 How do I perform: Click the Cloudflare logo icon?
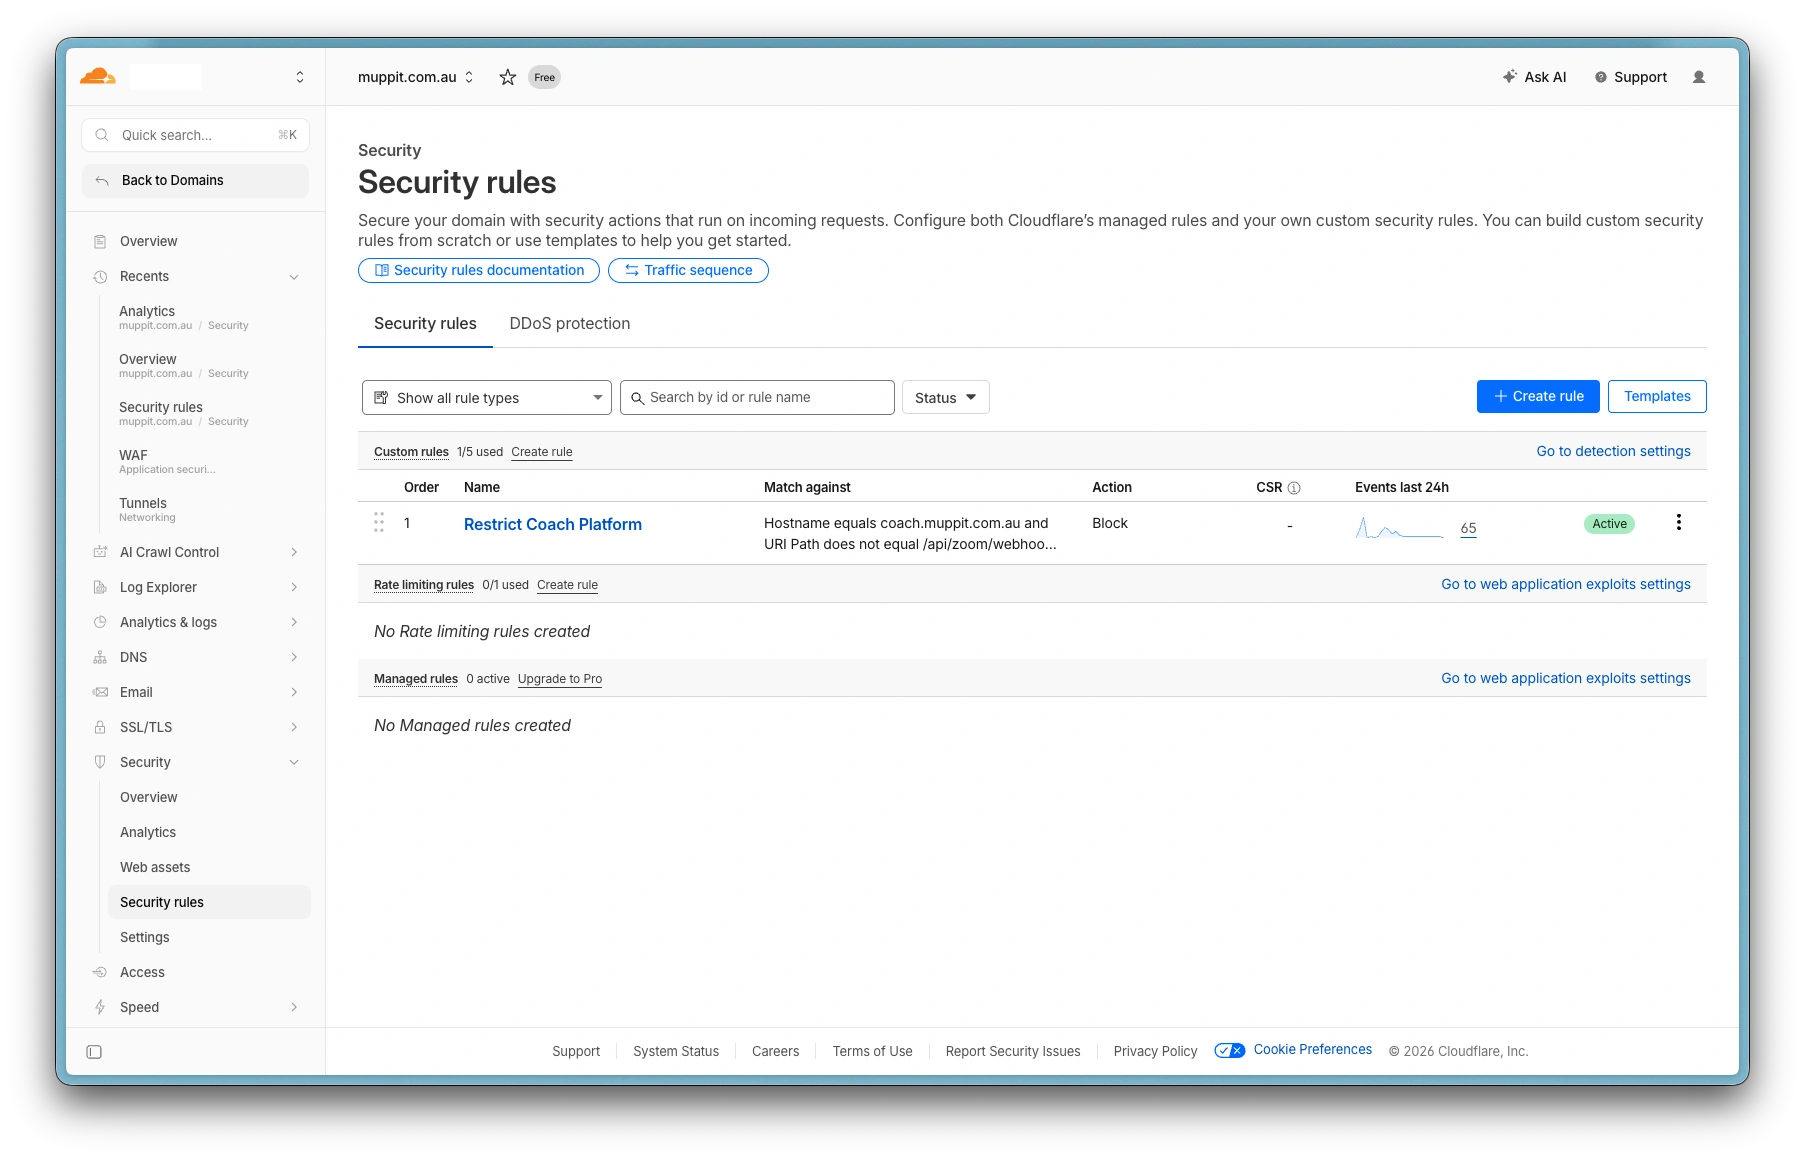pos(98,77)
